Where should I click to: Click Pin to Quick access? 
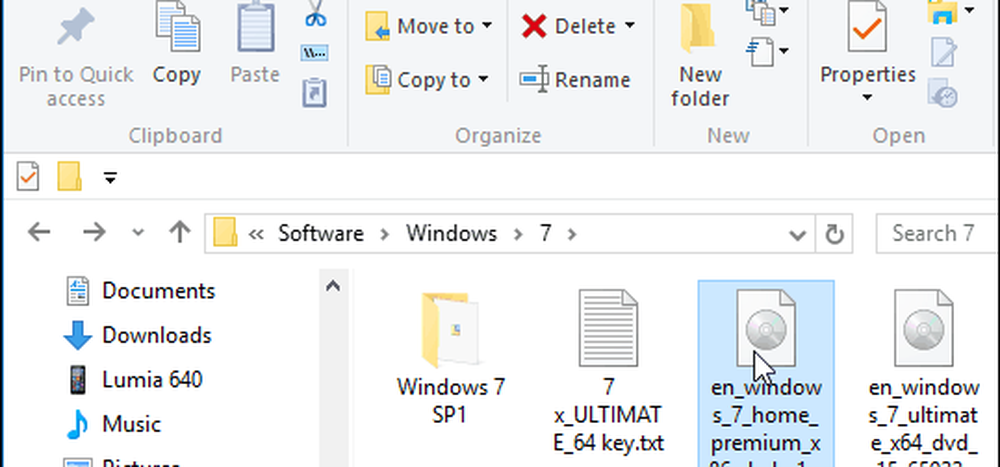[x=75, y=58]
